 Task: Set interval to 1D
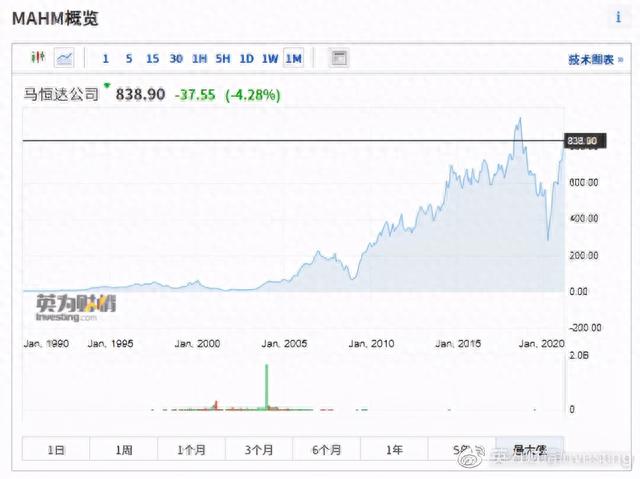(x=247, y=58)
